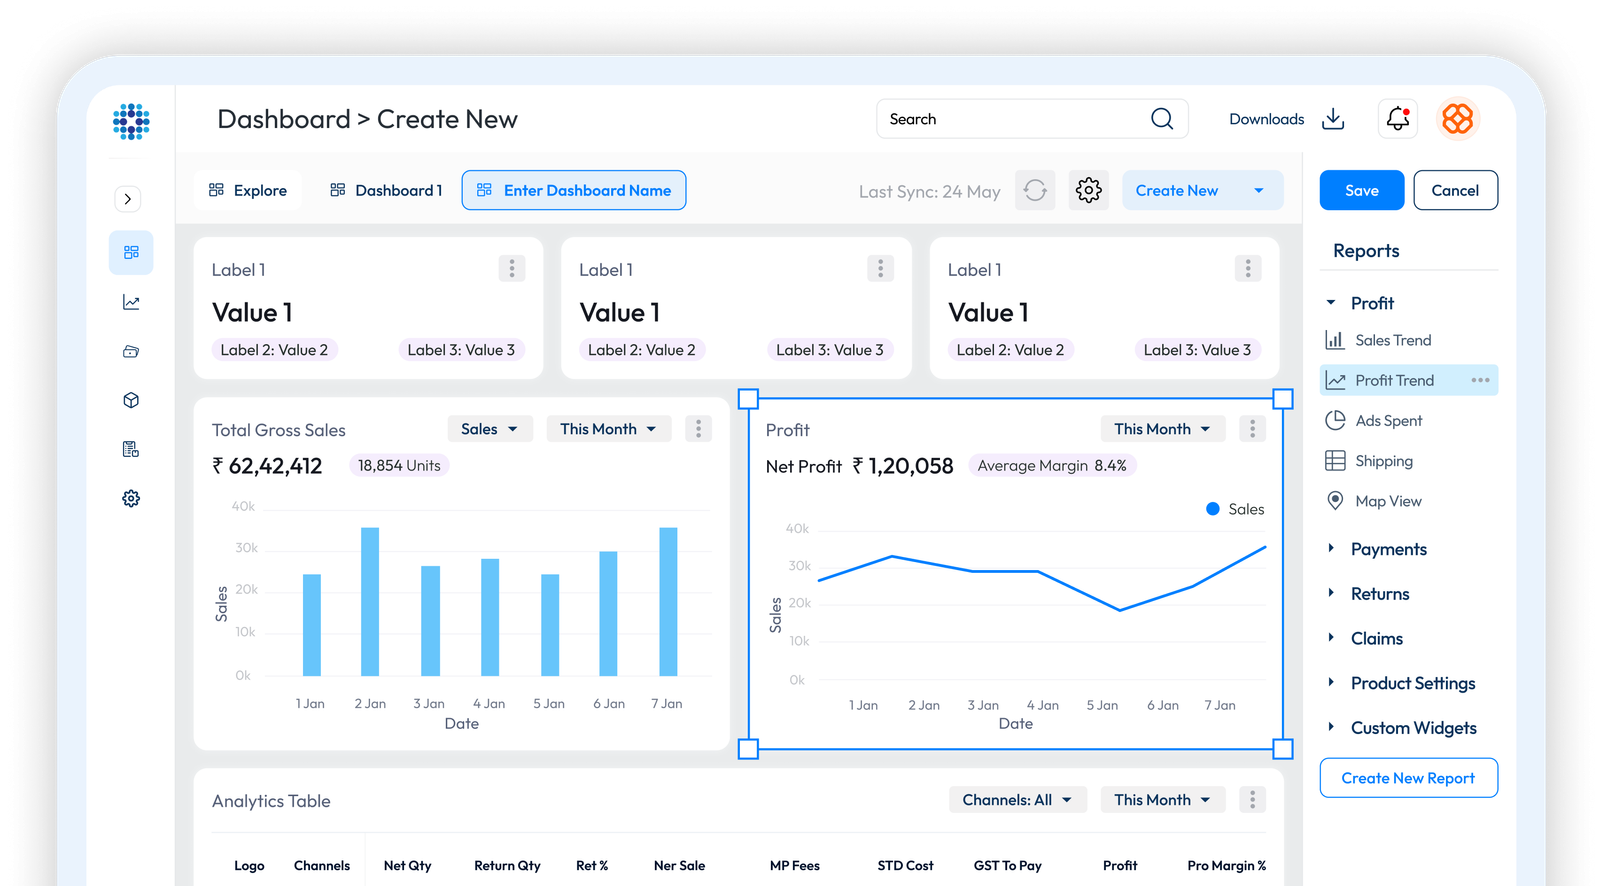Expand the sidebar with arrow button
Viewport: 1600px width, 886px height.
[x=127, y=199]
